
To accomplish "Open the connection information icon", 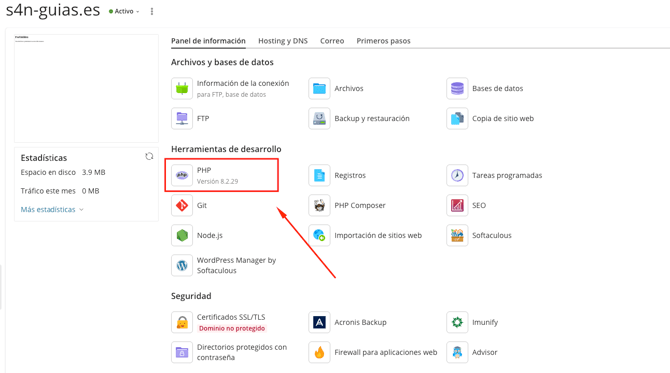I will [182, 88].
